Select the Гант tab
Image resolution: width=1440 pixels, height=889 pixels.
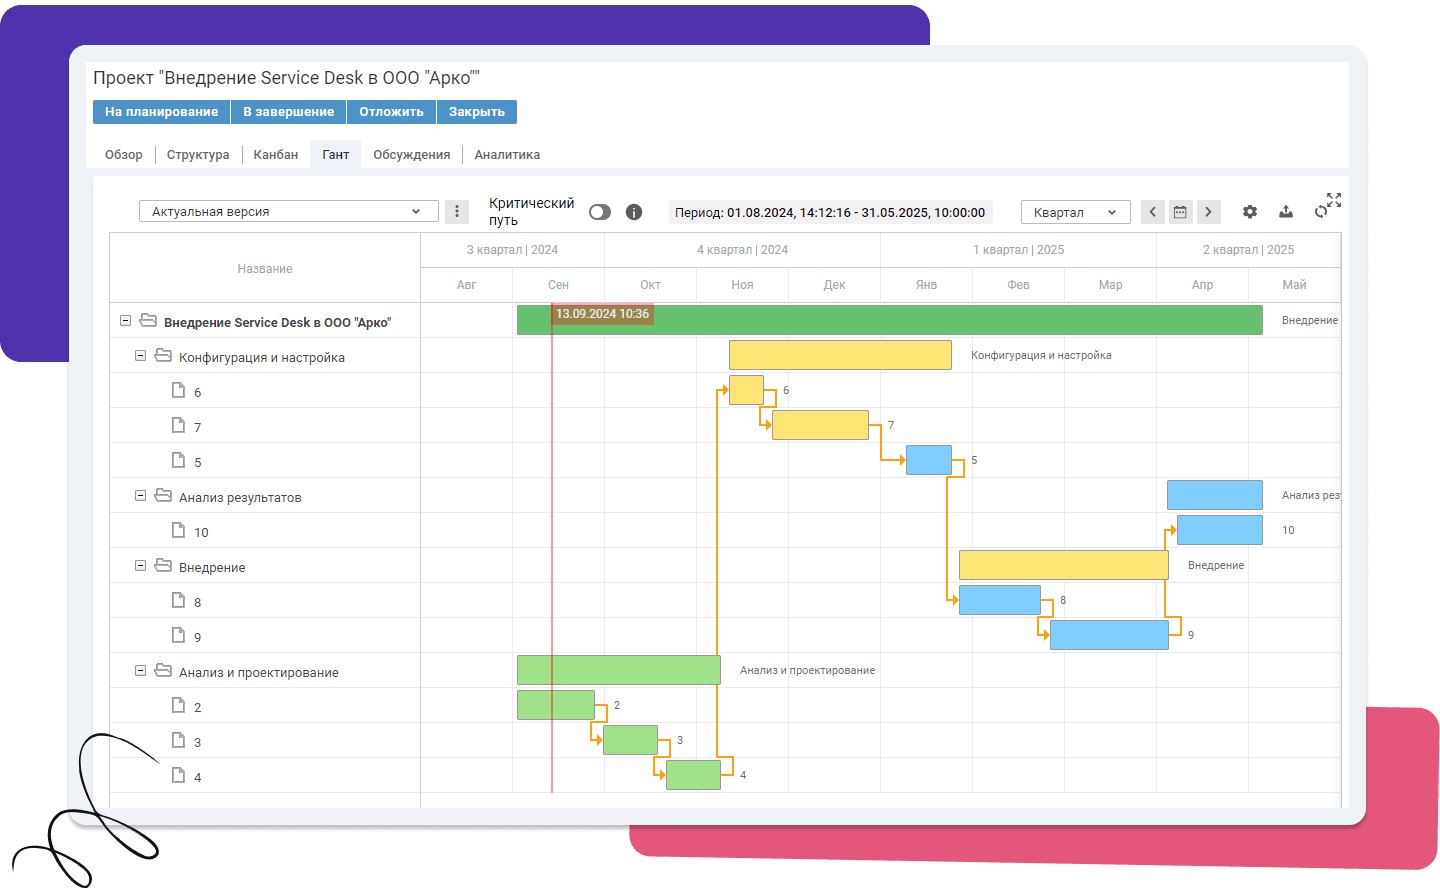click(336, 155)
